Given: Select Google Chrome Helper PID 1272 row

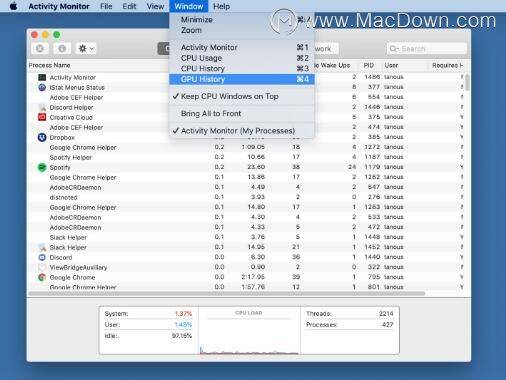Looking at the screenshot, I should point(247,147).
